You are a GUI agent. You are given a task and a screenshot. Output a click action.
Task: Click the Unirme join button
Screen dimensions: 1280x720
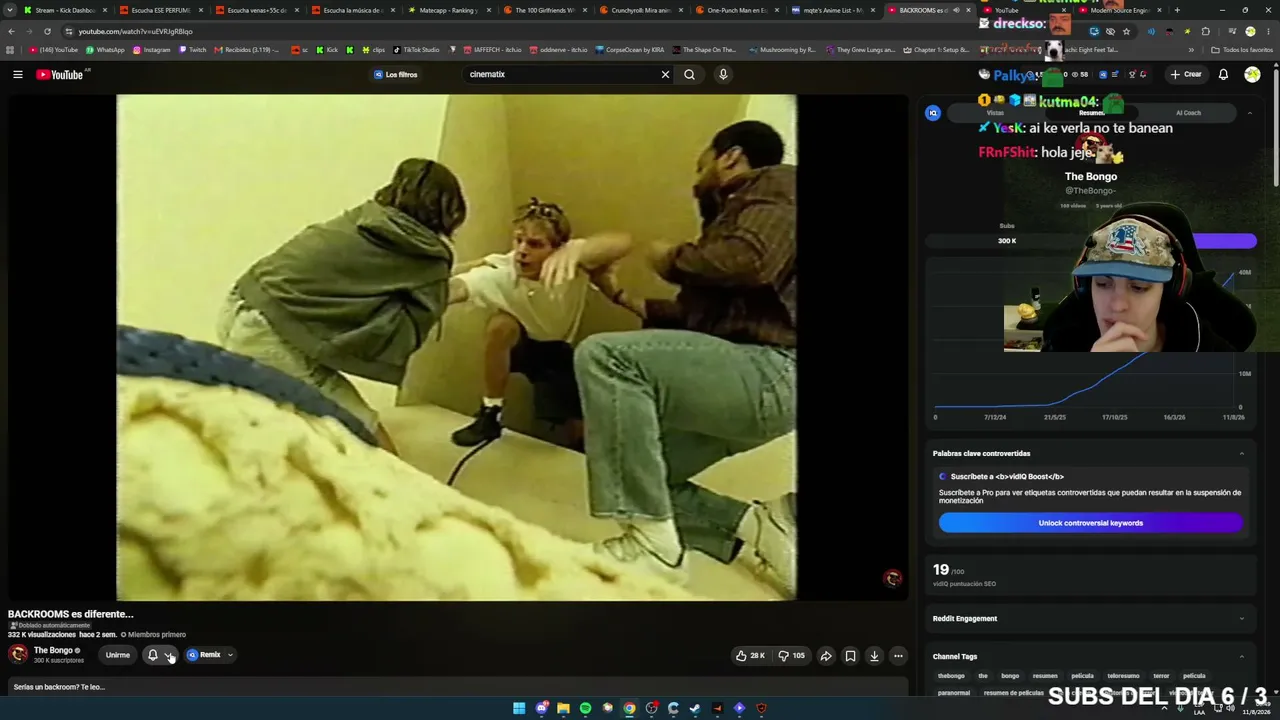(x=118, y=655)
